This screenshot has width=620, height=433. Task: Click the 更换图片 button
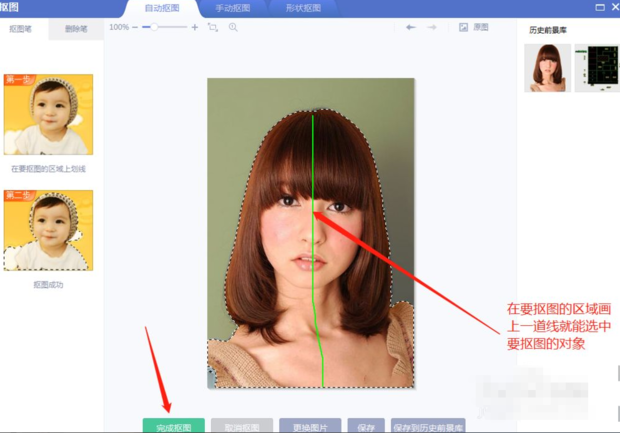click(310, 425)
